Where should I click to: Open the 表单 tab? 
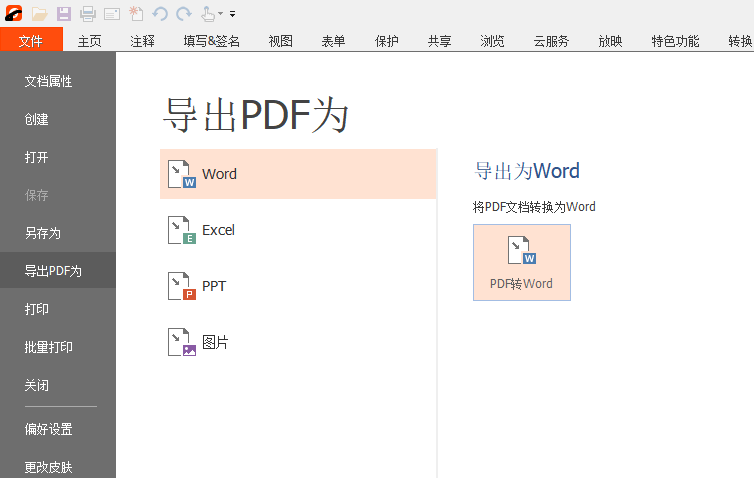click(x=333, y=41)
